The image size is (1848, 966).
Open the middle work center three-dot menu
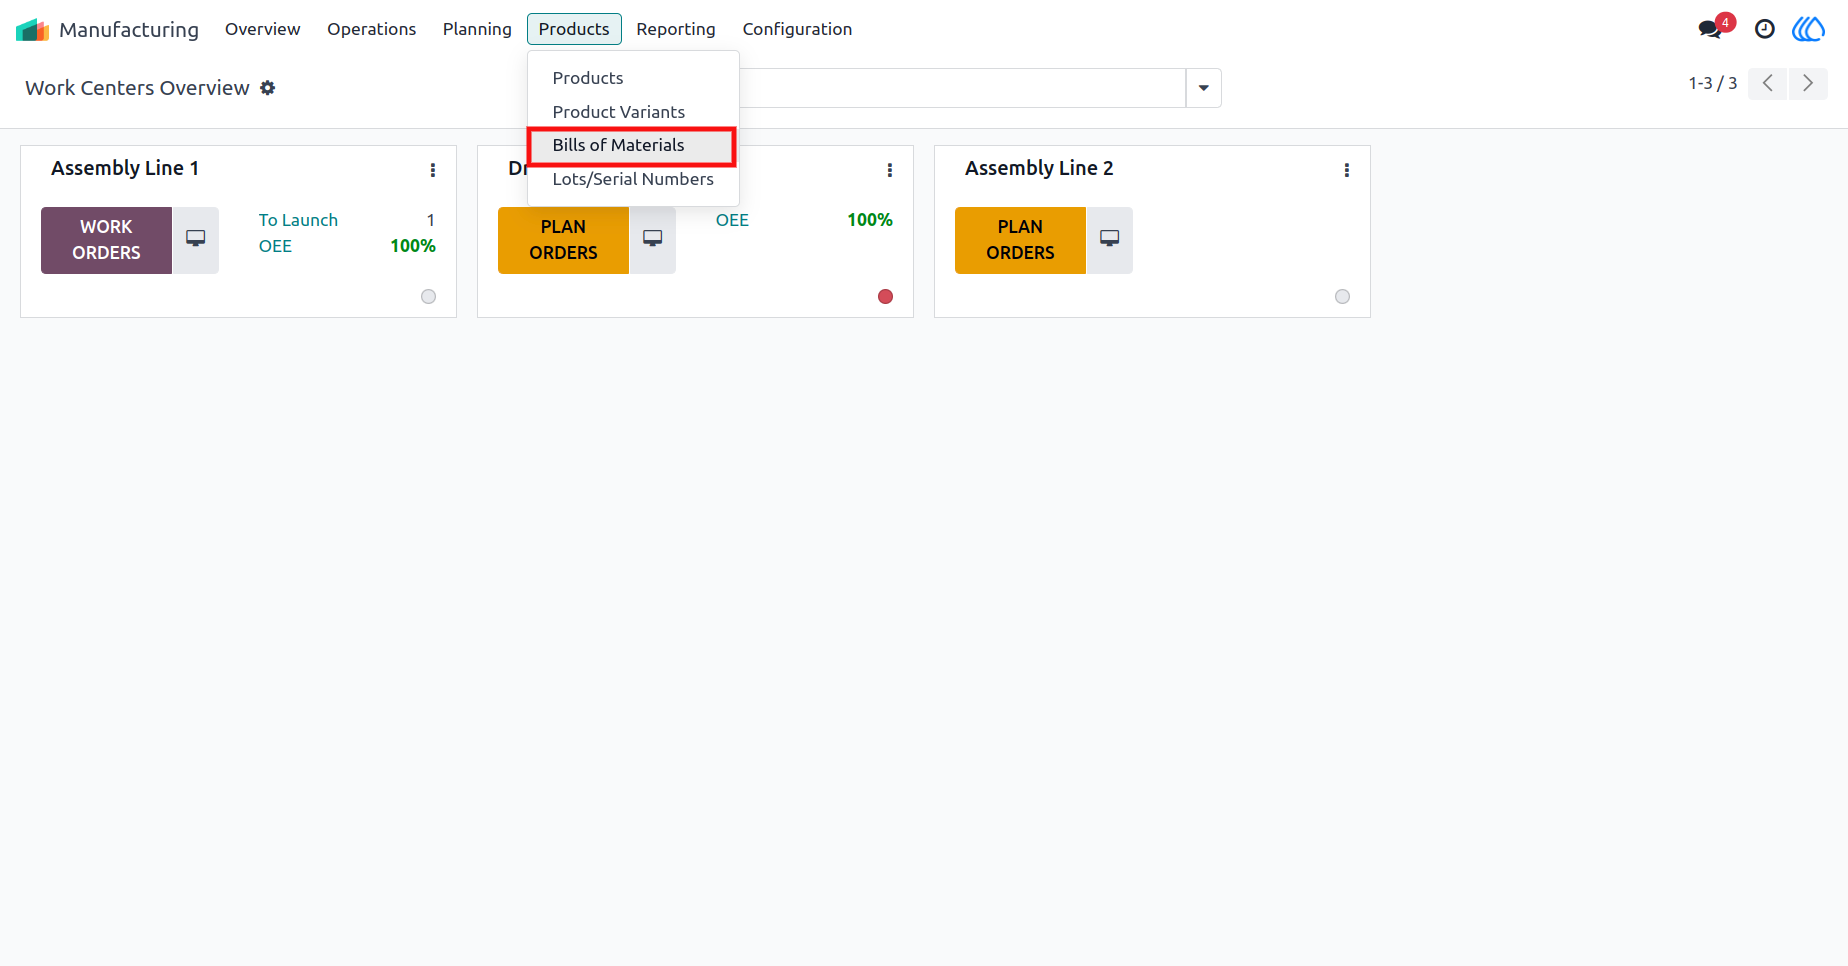pyautogui.click(x=890, y=170)
